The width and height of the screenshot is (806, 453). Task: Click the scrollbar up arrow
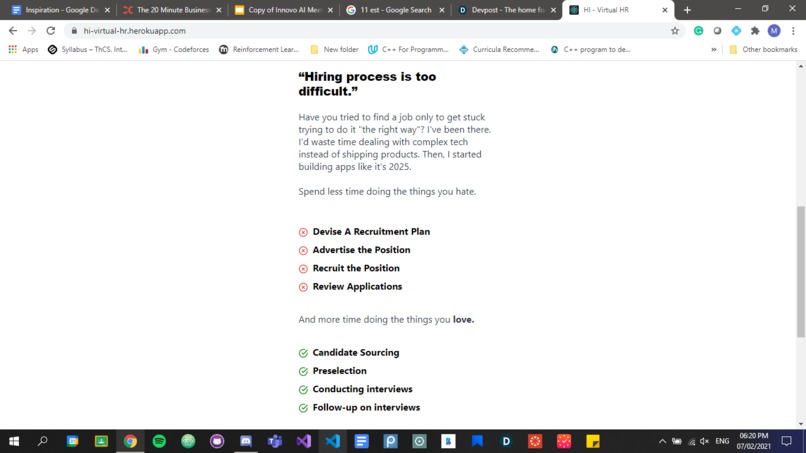801,66
